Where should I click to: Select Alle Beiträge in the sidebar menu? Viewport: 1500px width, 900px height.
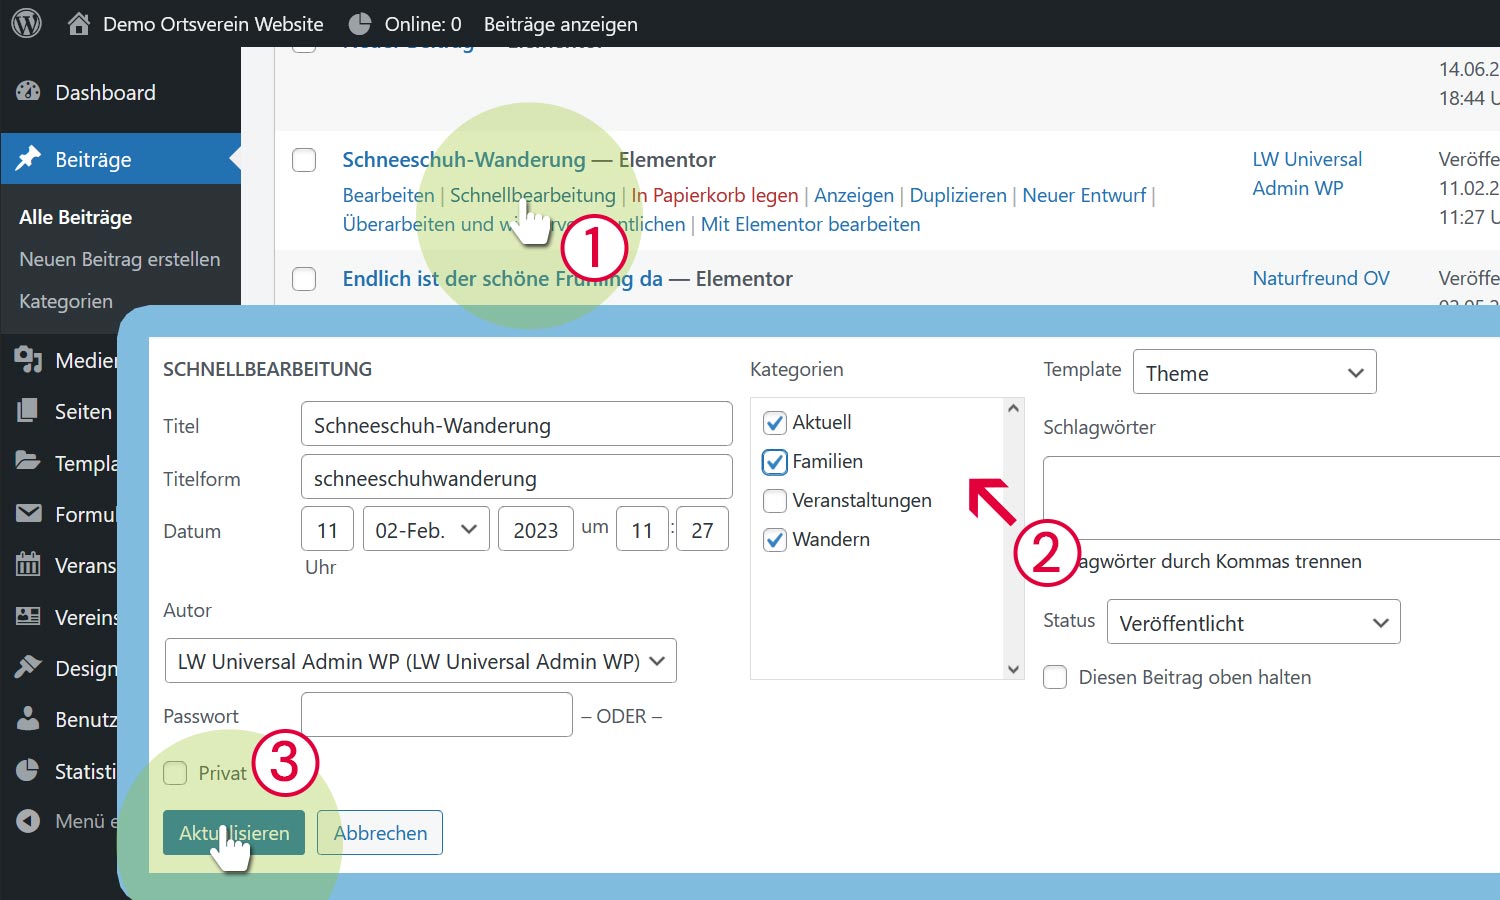pos(75,216)
